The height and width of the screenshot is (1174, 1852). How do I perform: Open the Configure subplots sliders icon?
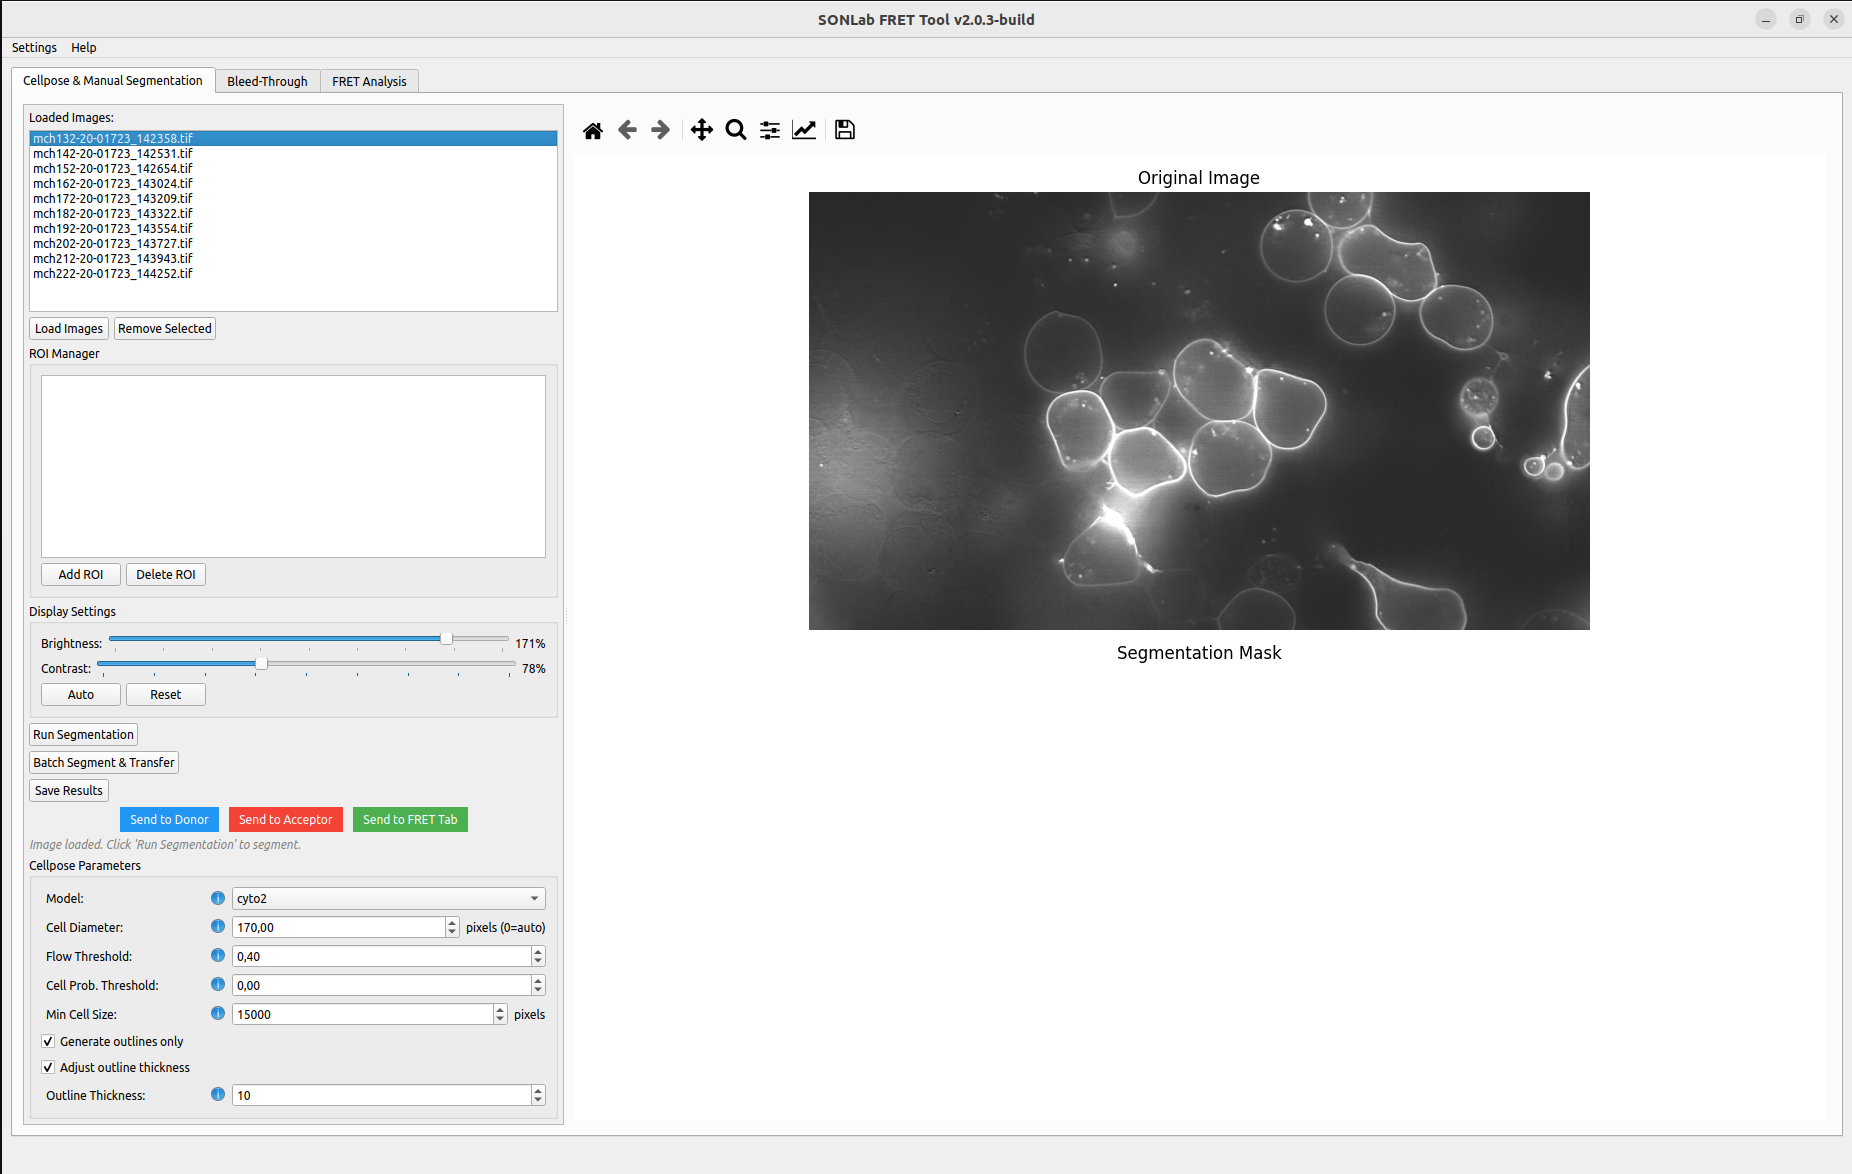(x=770, y=130)
